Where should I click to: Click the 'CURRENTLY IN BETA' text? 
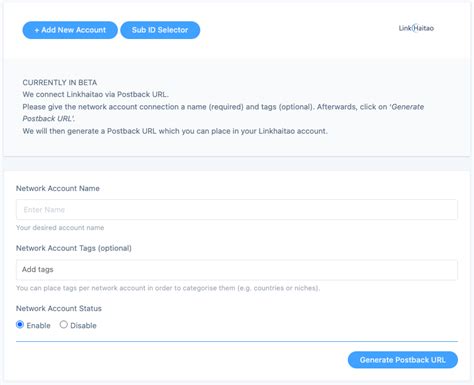tap(60, 82)
